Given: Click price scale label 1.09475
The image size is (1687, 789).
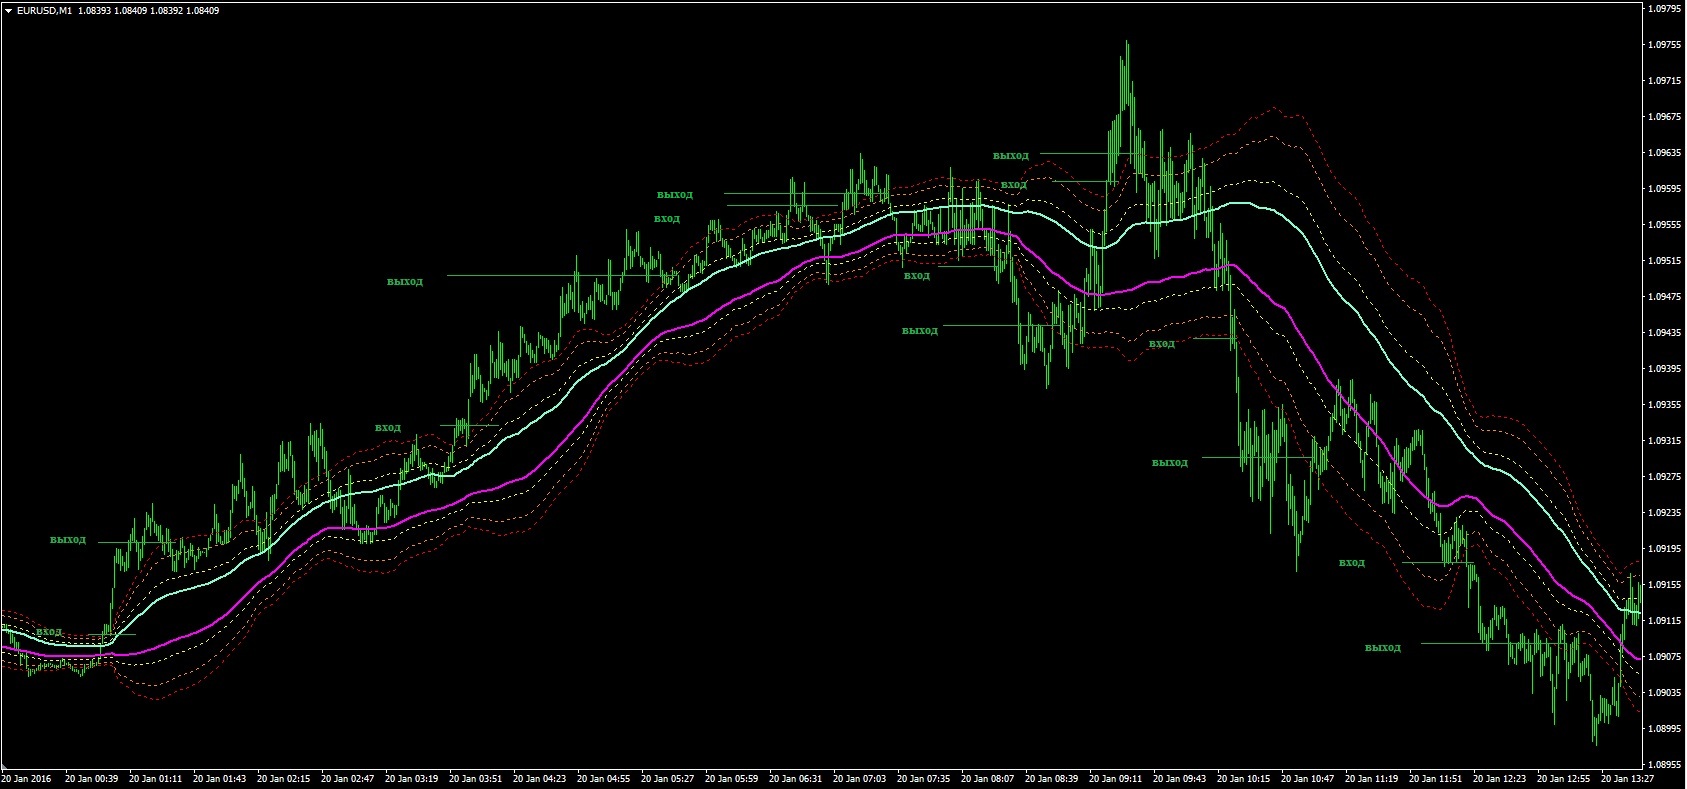Looking at the screenshot, I should point(1665,297).
